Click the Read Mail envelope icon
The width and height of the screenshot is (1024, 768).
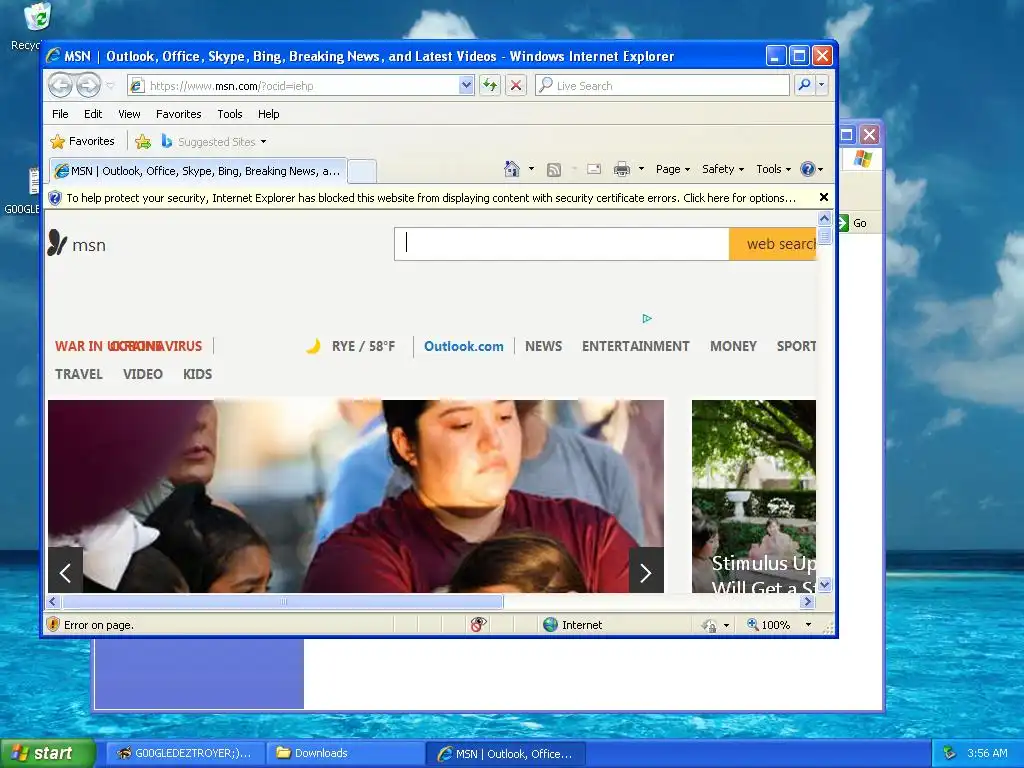pos(594,169)
